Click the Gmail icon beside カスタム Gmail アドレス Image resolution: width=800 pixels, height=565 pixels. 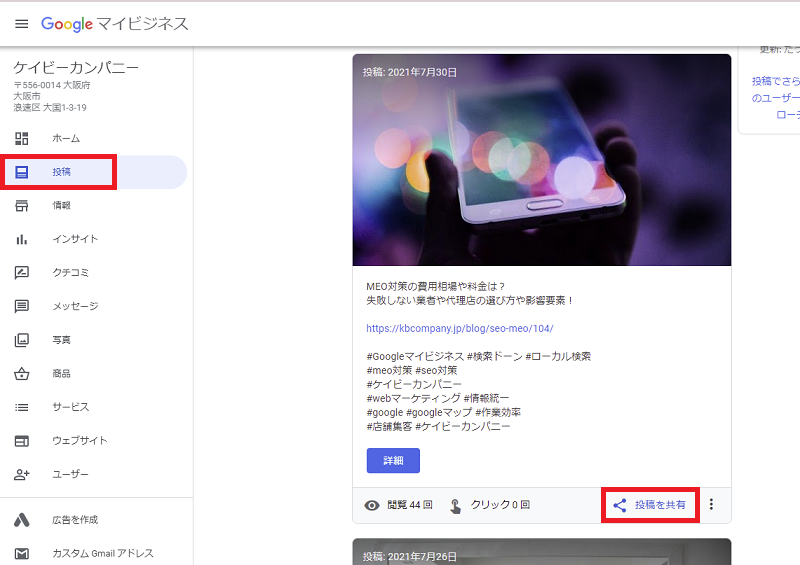pos(21,554)
